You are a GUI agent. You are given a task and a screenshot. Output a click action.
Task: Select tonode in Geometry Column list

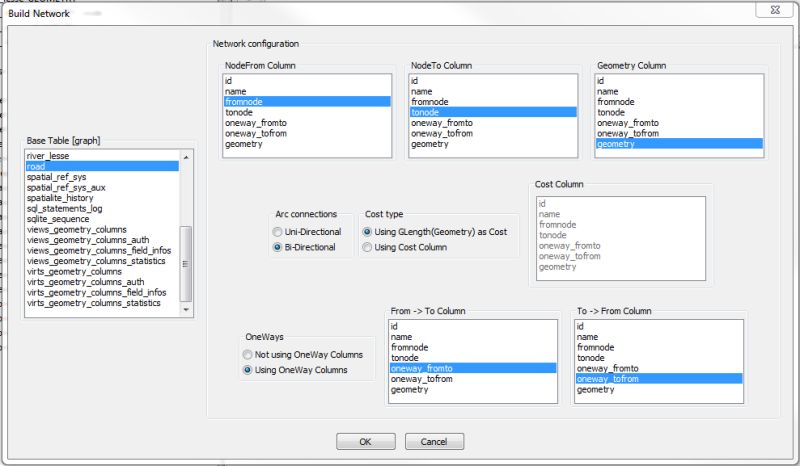680,112
